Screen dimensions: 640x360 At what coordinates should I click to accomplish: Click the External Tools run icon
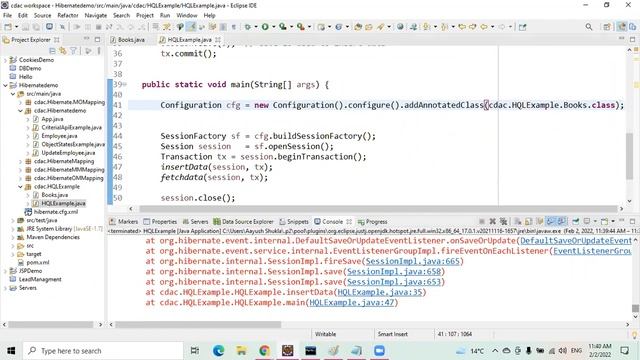[x=300, y=27]
